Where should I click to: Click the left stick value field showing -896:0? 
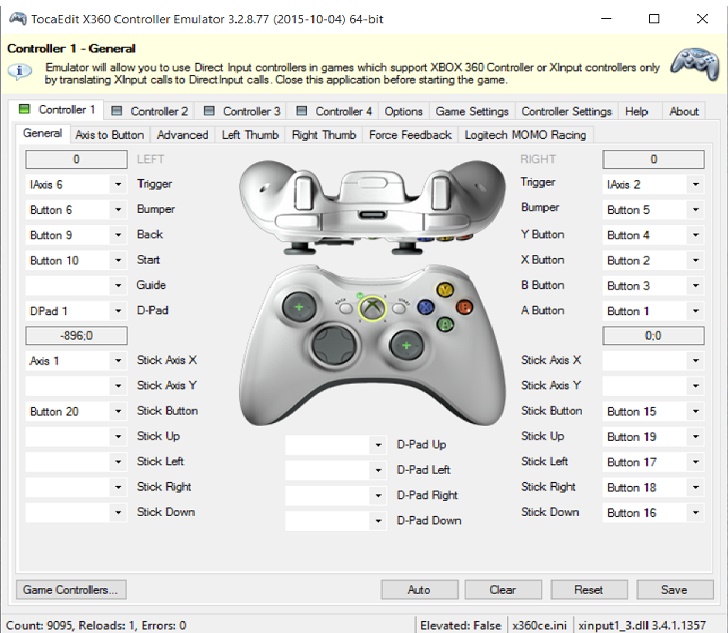(x=76, y=336)
